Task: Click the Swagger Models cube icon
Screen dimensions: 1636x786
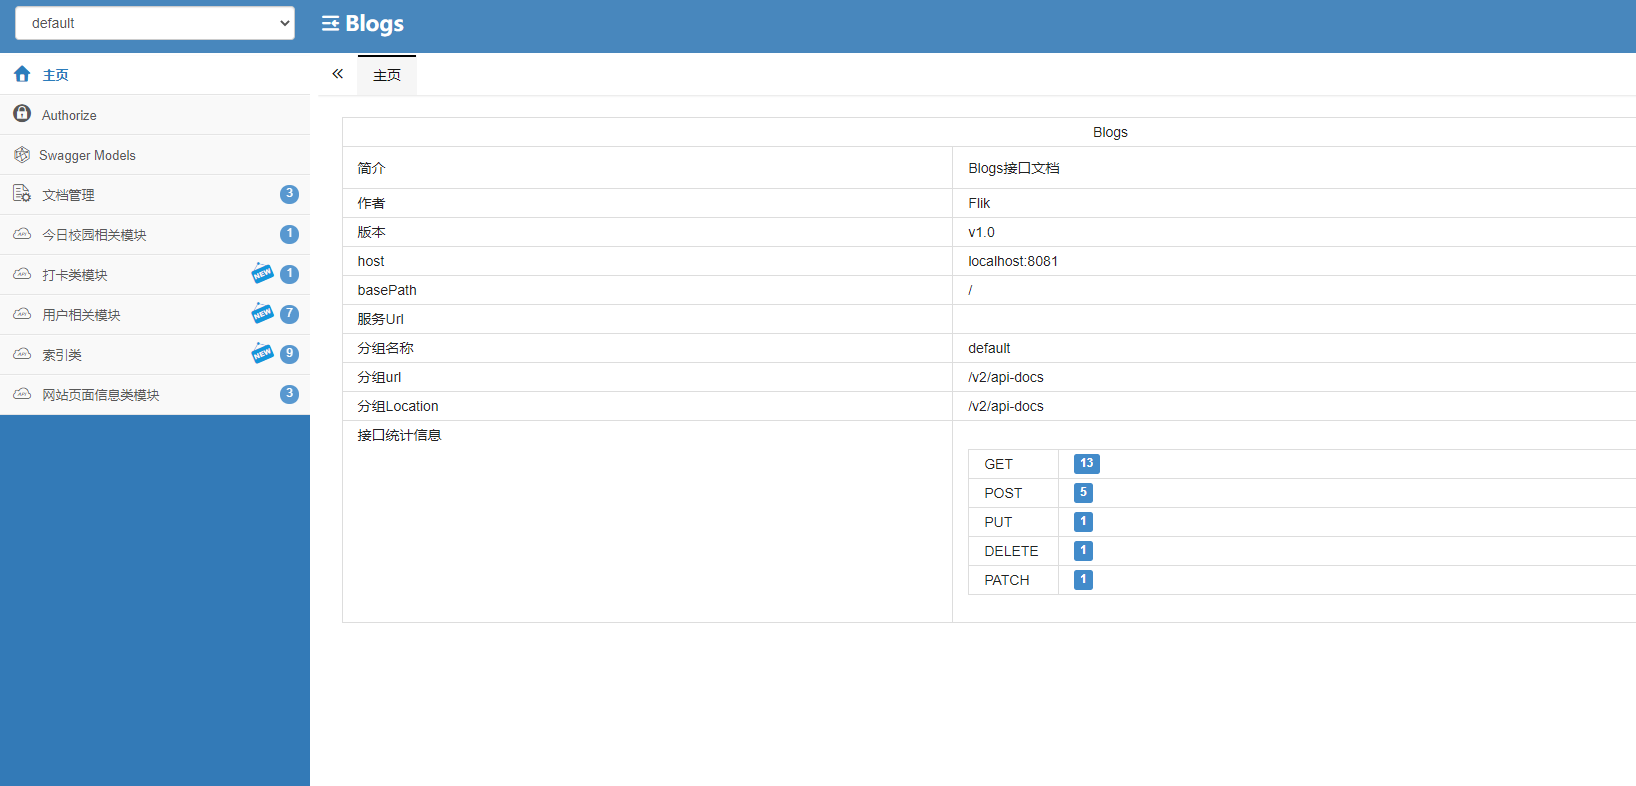Action: [22, 154]
